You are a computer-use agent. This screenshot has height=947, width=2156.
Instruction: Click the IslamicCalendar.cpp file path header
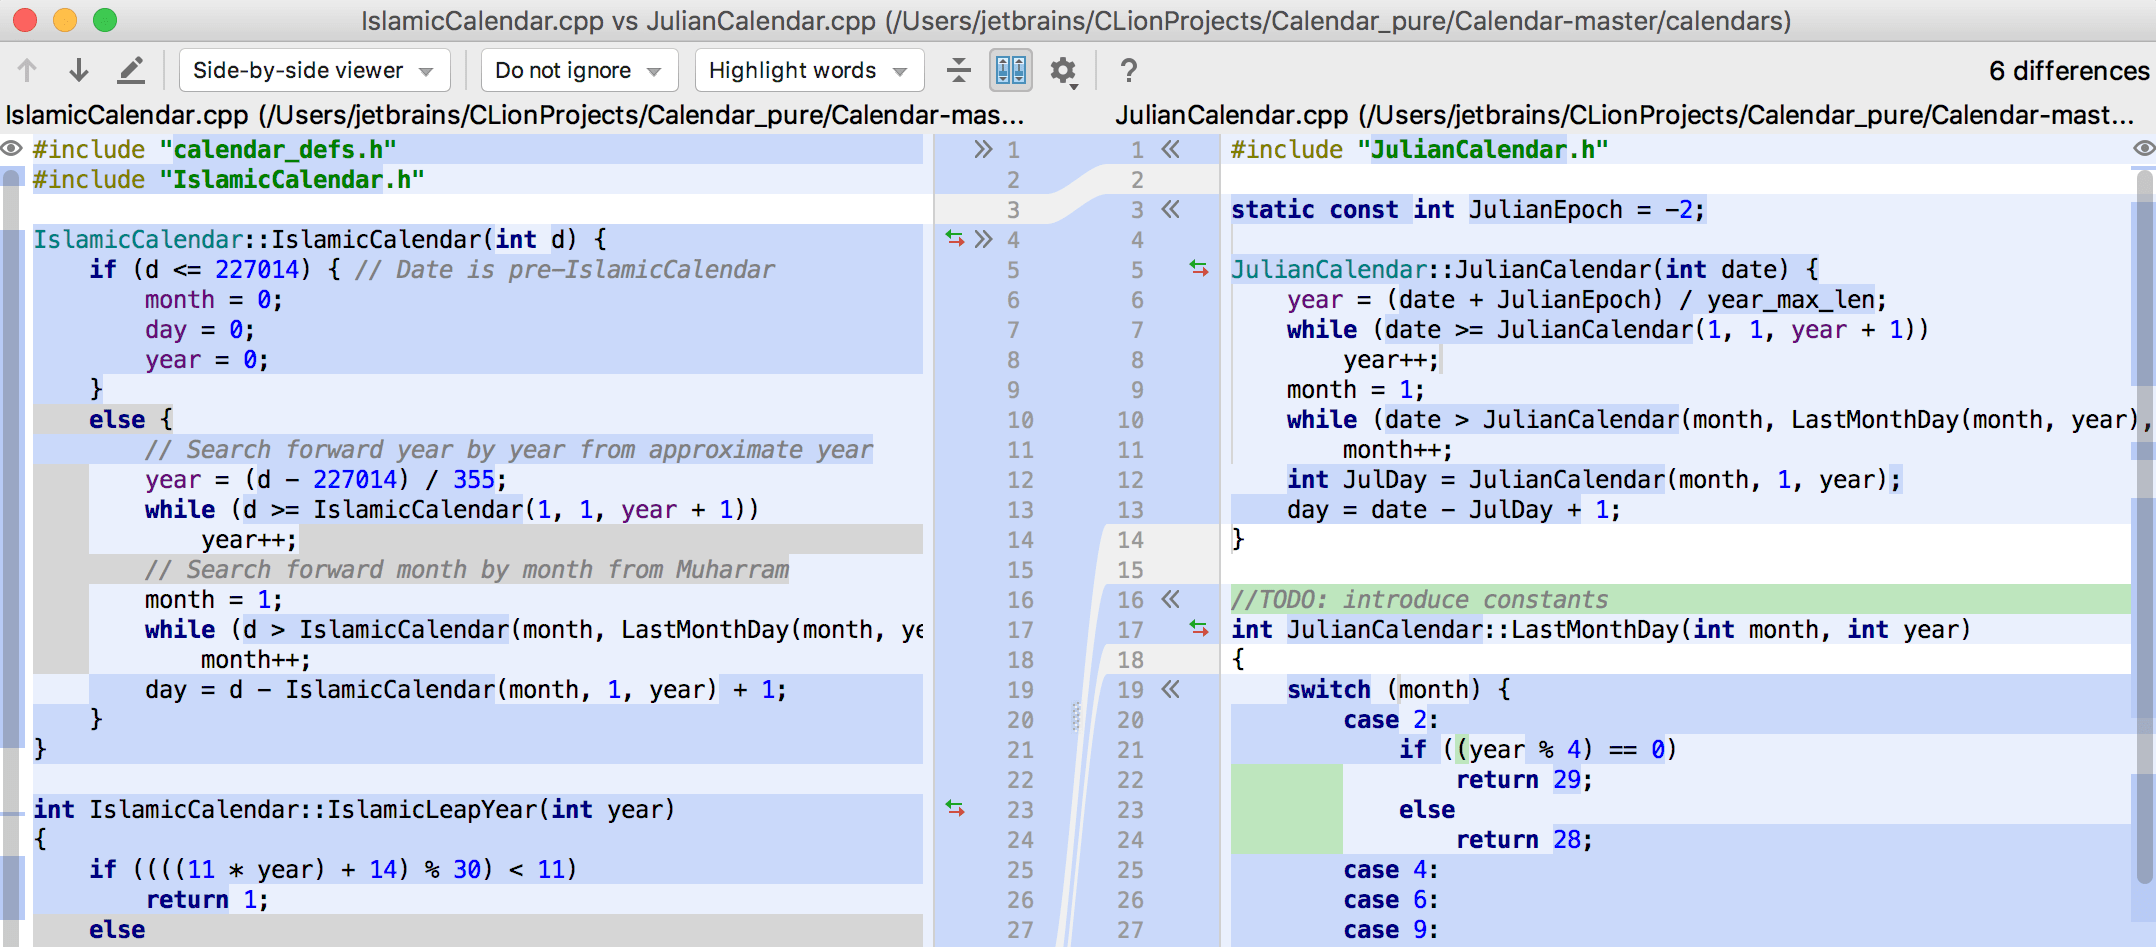pyautogui.click(x=514, y=115)
